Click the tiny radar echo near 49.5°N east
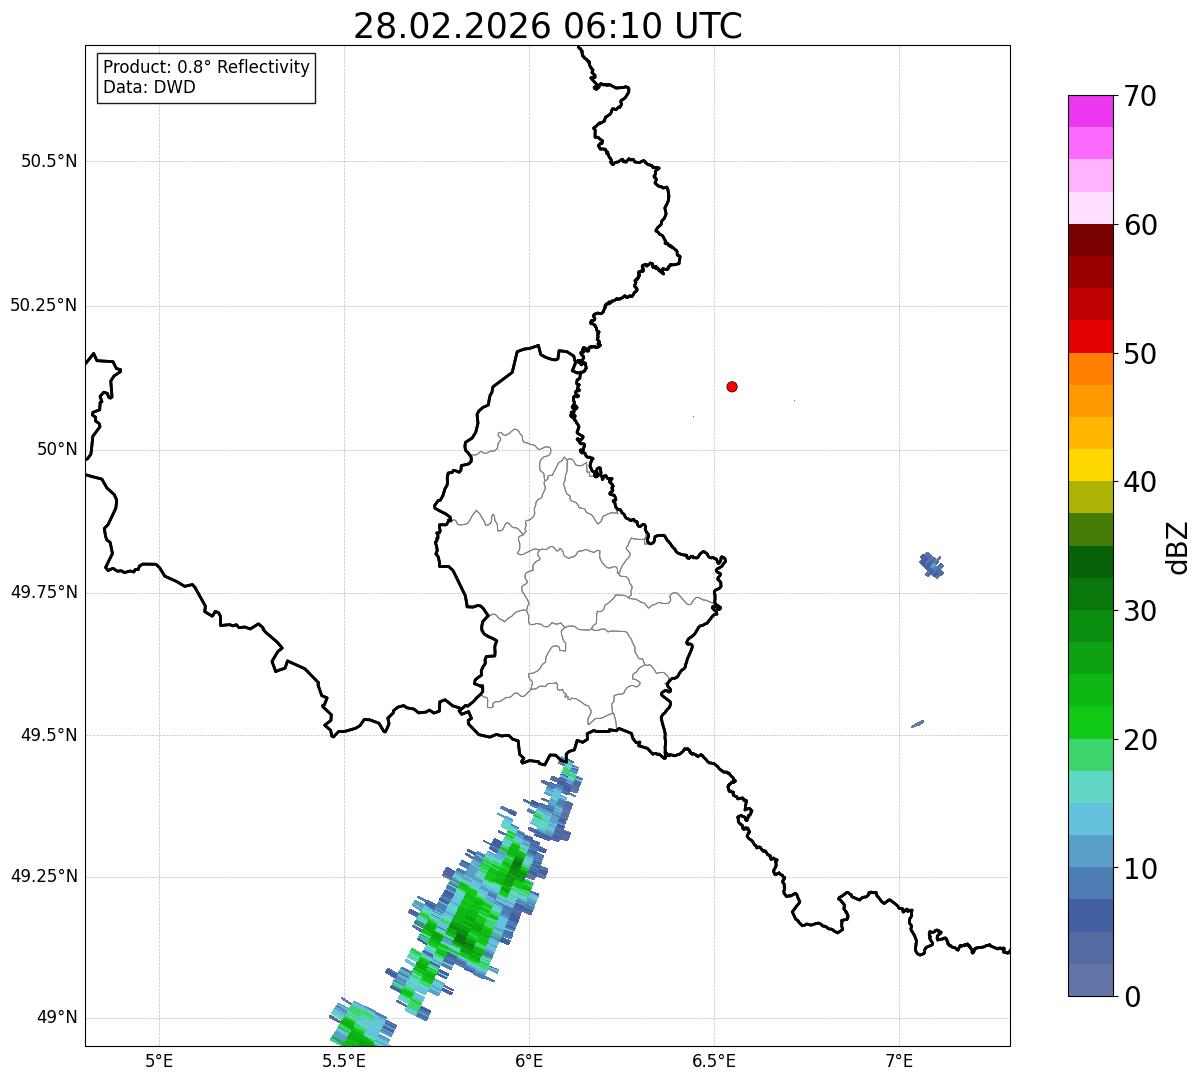Viewport: 1202px width, 1081px height. pyautogui.click(x=917, y=724)
